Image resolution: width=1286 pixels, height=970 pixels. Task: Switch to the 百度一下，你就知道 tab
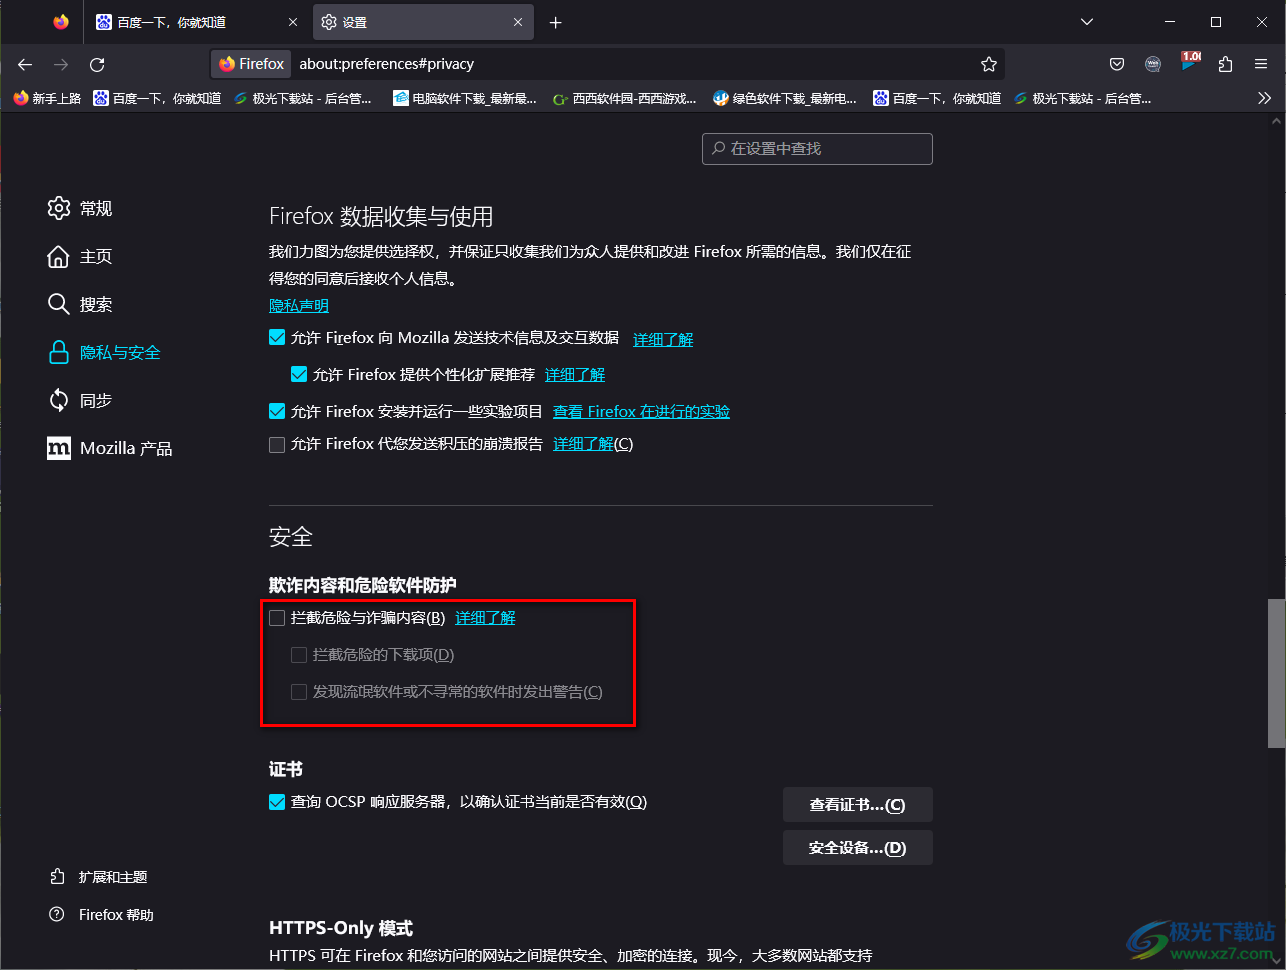pos(198,22)
